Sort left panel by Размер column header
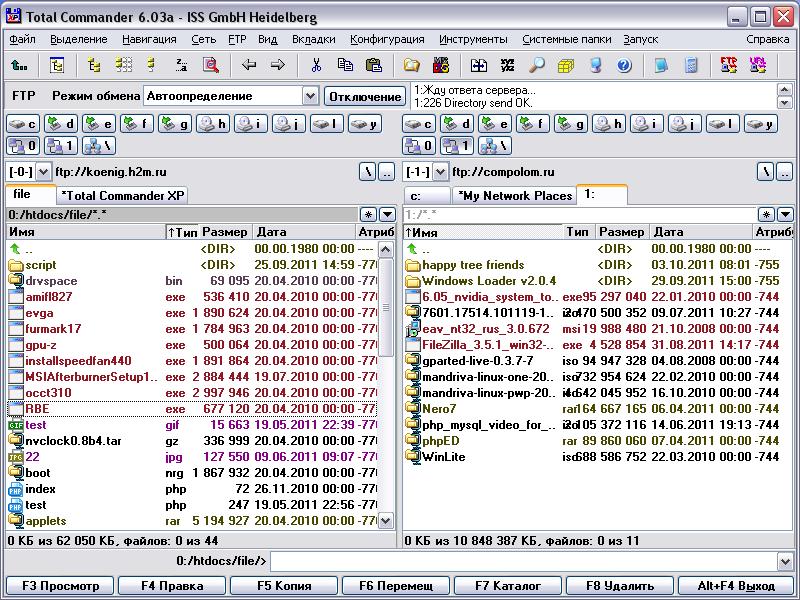800x600 pixels. (224, 232)
